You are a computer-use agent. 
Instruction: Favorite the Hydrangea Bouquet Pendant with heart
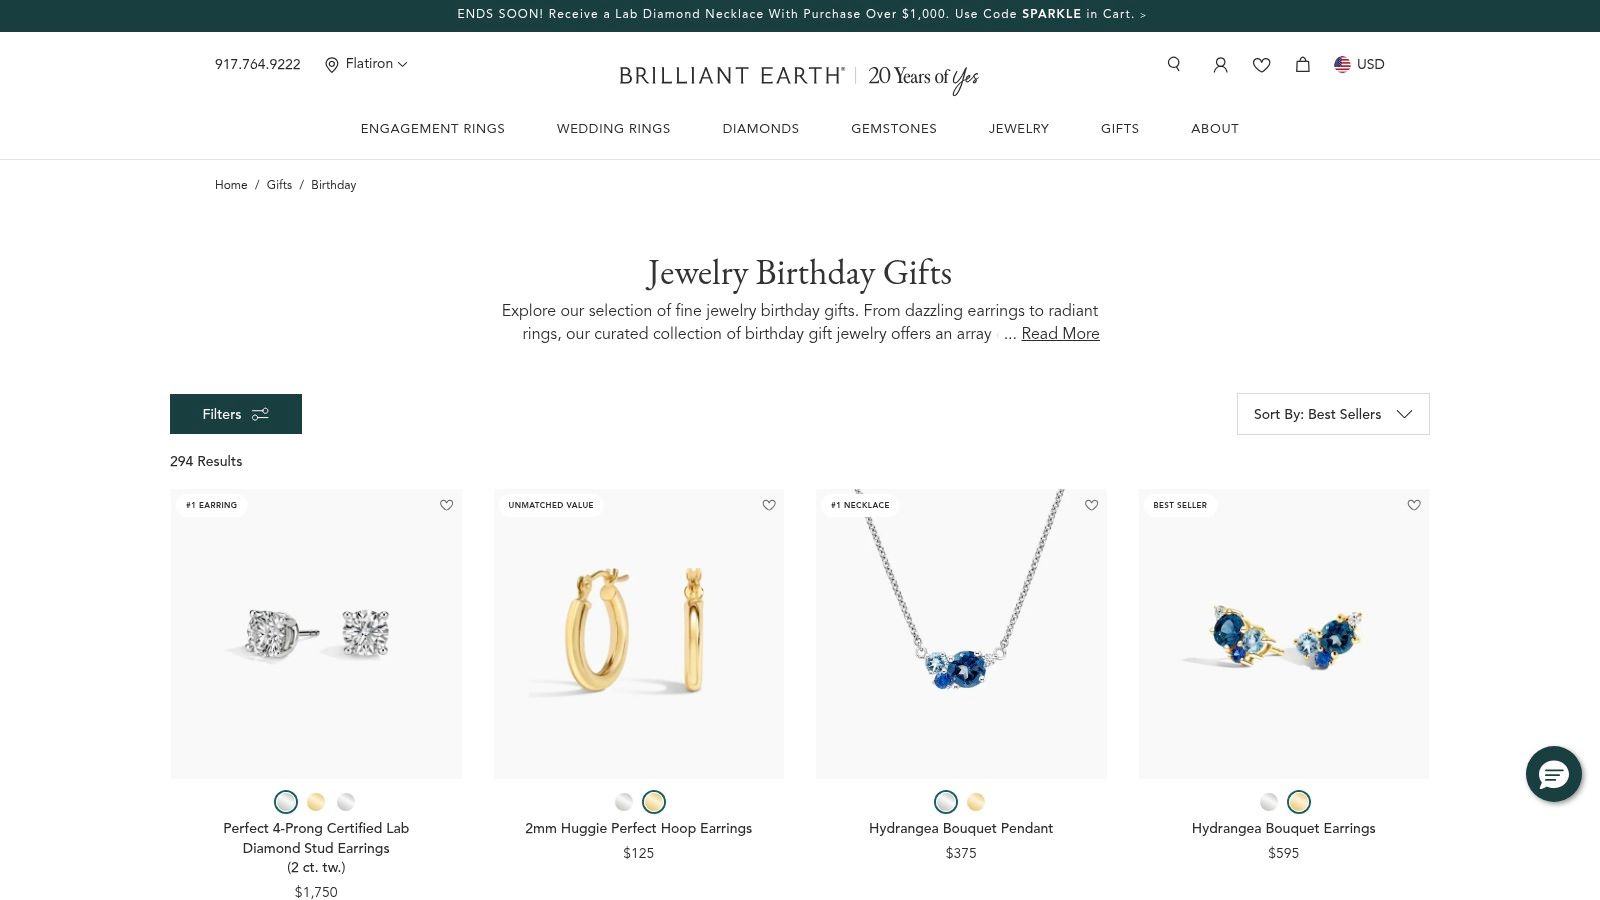pos(1091,505)
